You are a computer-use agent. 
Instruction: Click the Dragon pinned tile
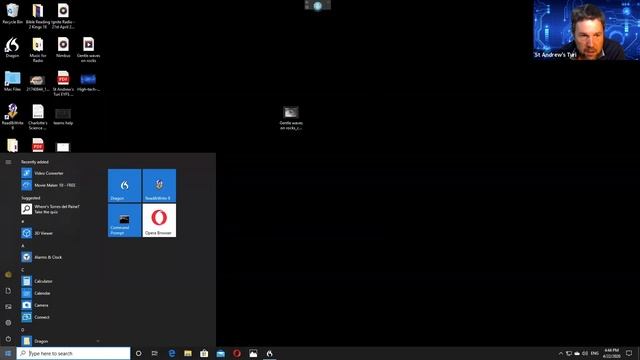pyautogui.click(x=124, y=185)
